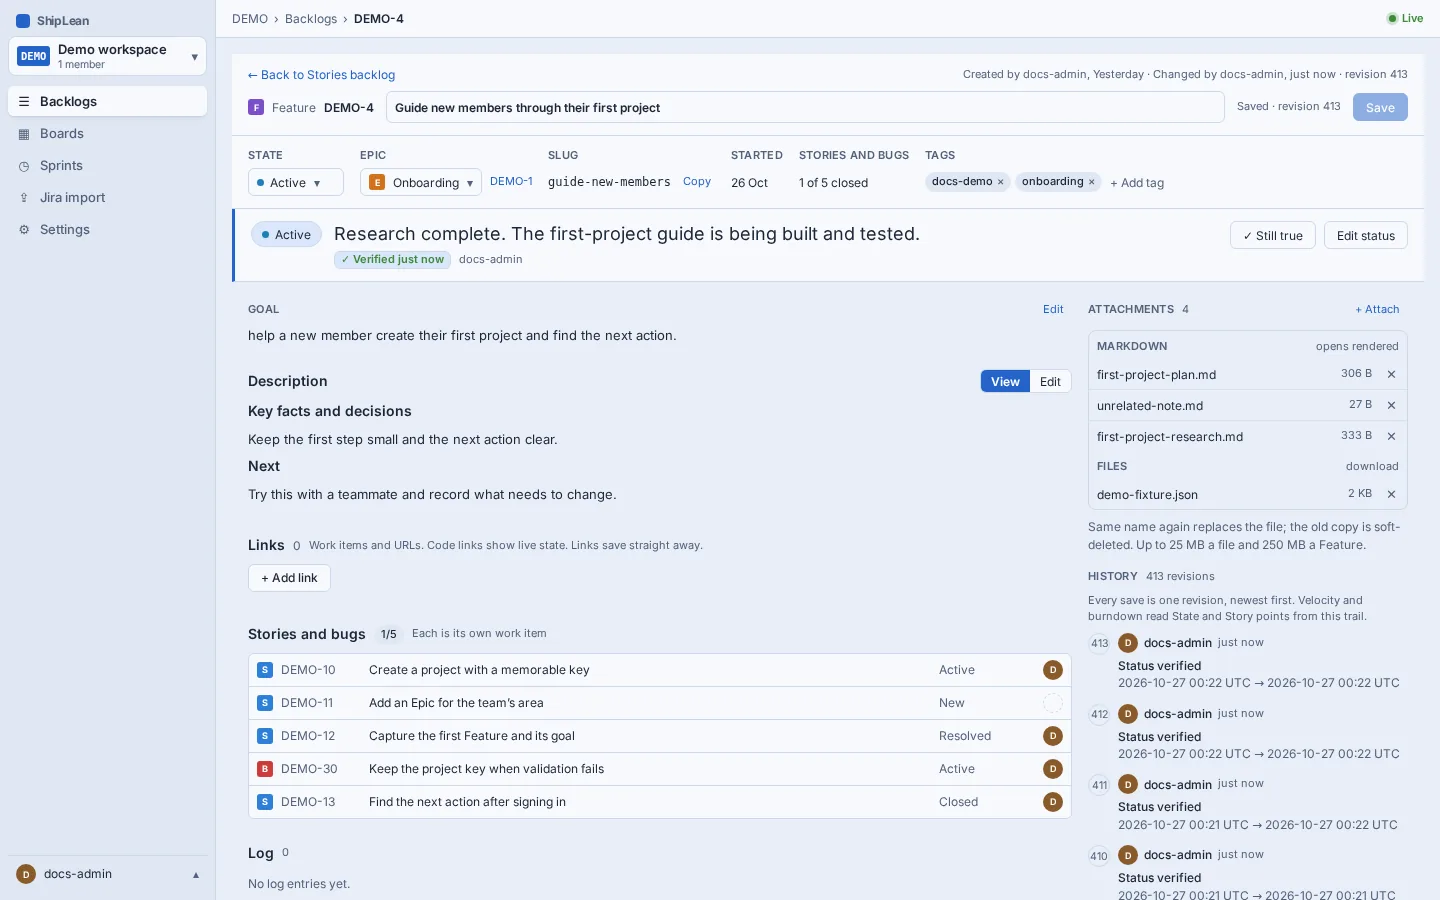Expand the docs-admin user menu
This screenshot has height=900, width=1440.
108,874
